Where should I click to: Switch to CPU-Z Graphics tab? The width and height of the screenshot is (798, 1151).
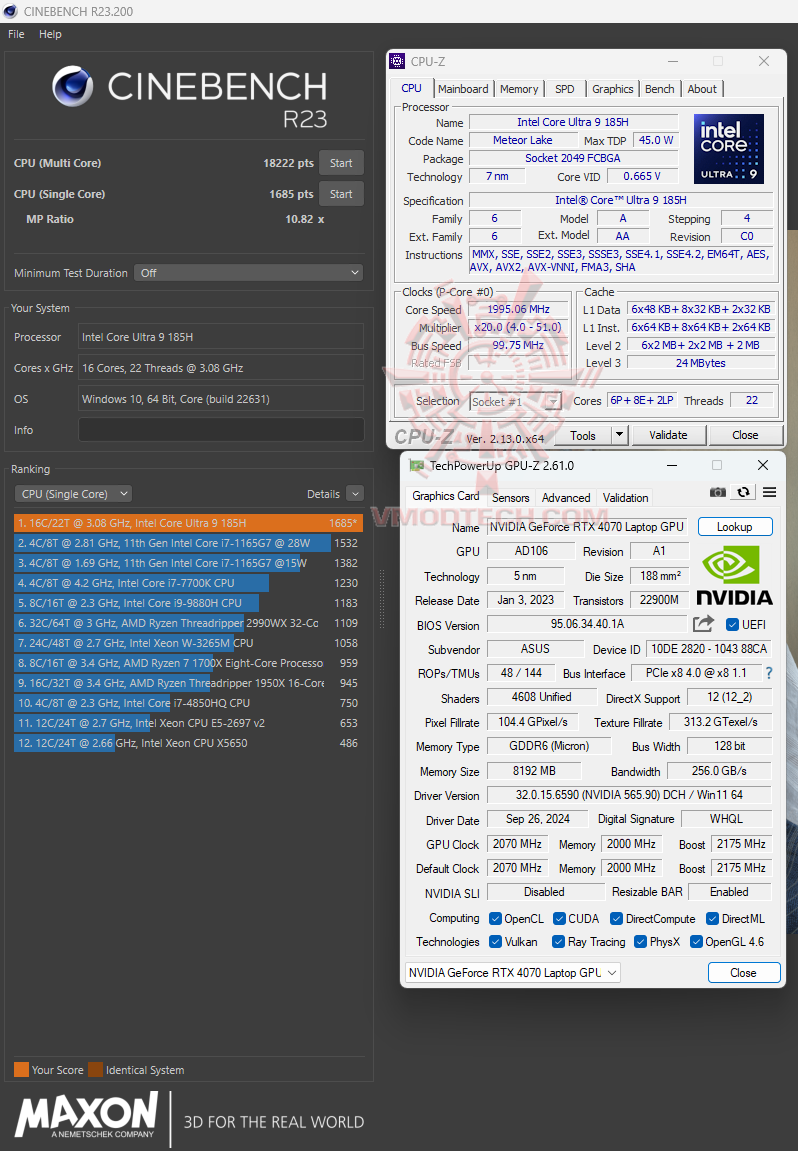tap(612, 89)
